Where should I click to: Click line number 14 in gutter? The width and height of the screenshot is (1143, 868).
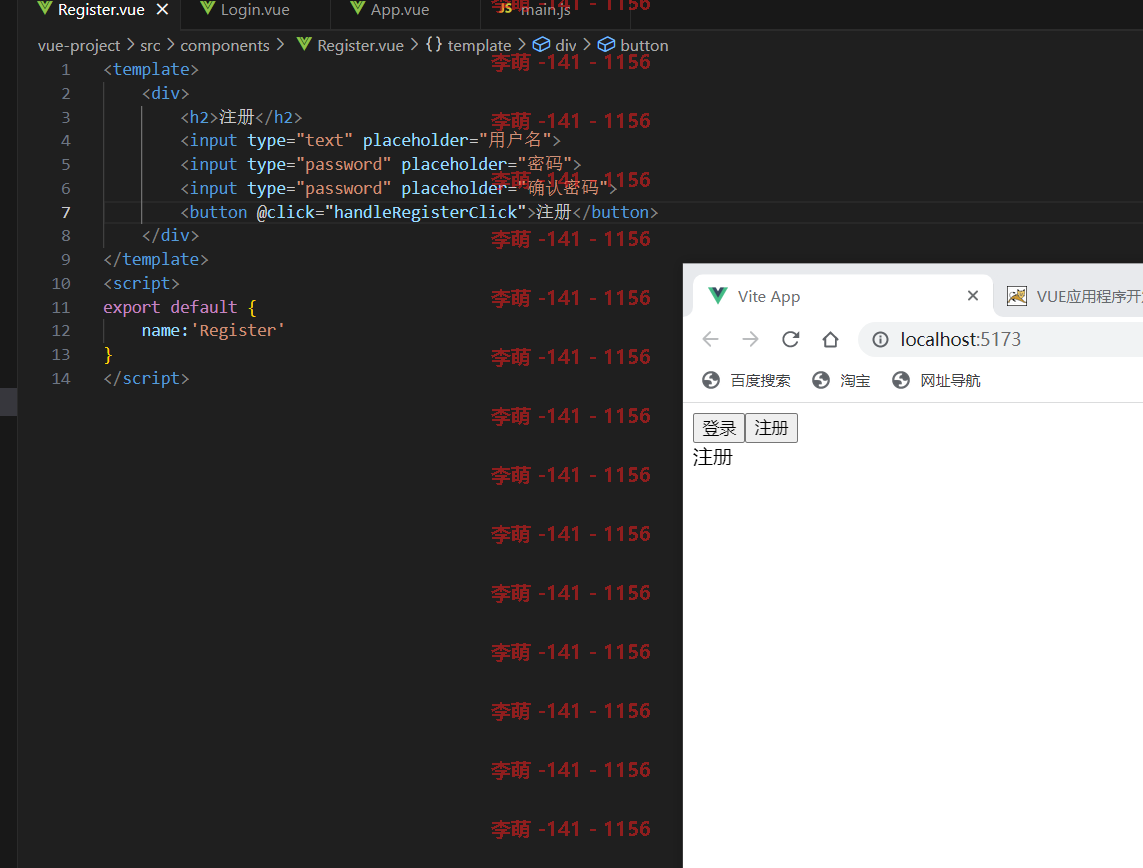click(61, 379)
